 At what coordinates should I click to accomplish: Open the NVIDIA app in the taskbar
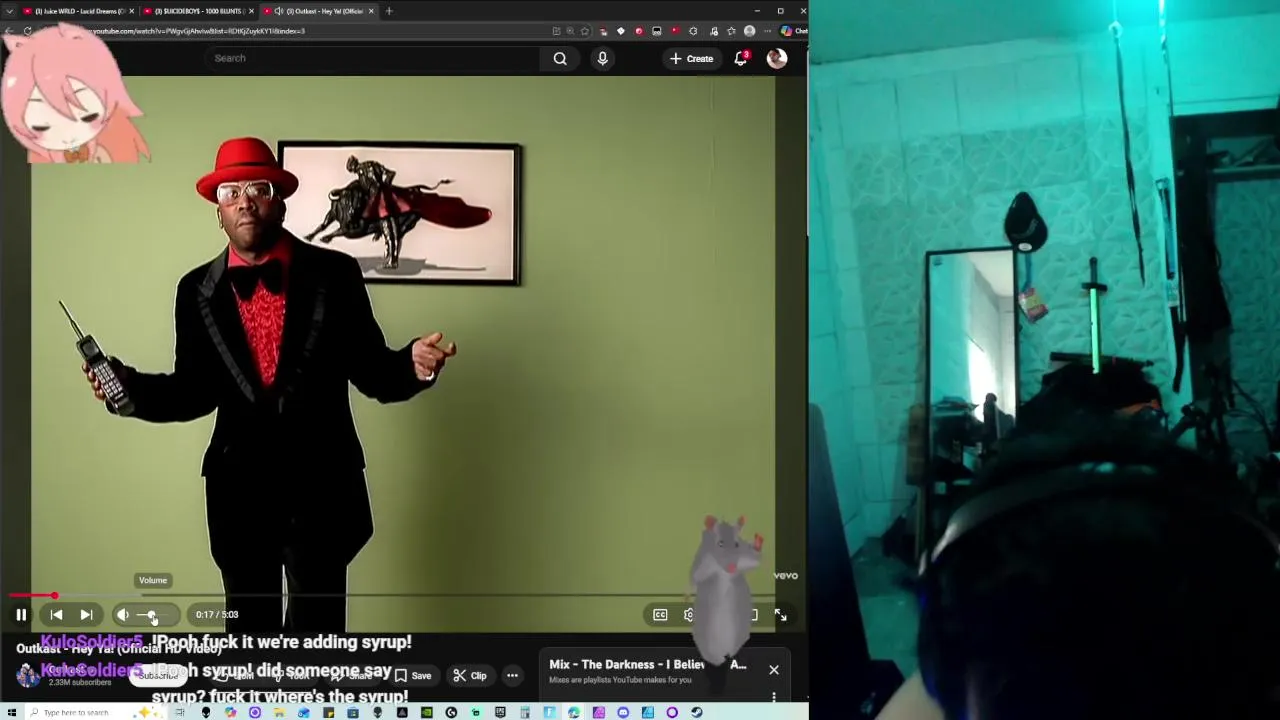pos(427,712)
